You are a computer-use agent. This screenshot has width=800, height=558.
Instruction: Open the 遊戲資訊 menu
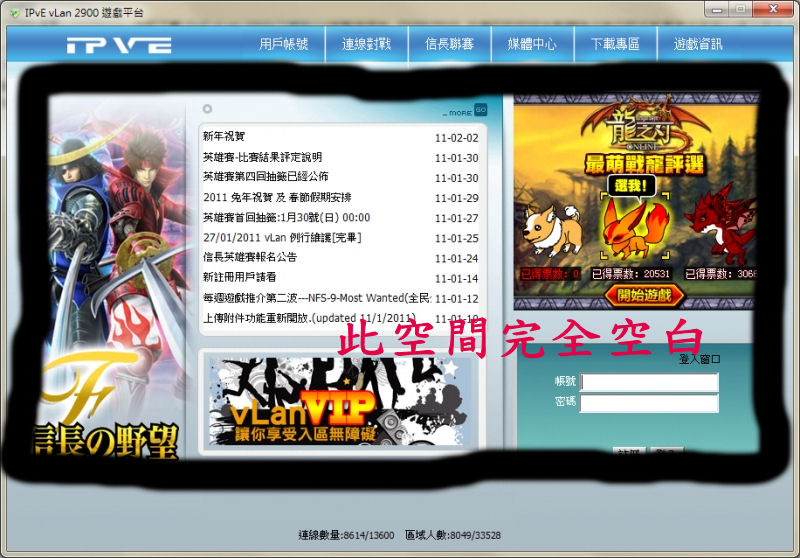tap(698, 44)
